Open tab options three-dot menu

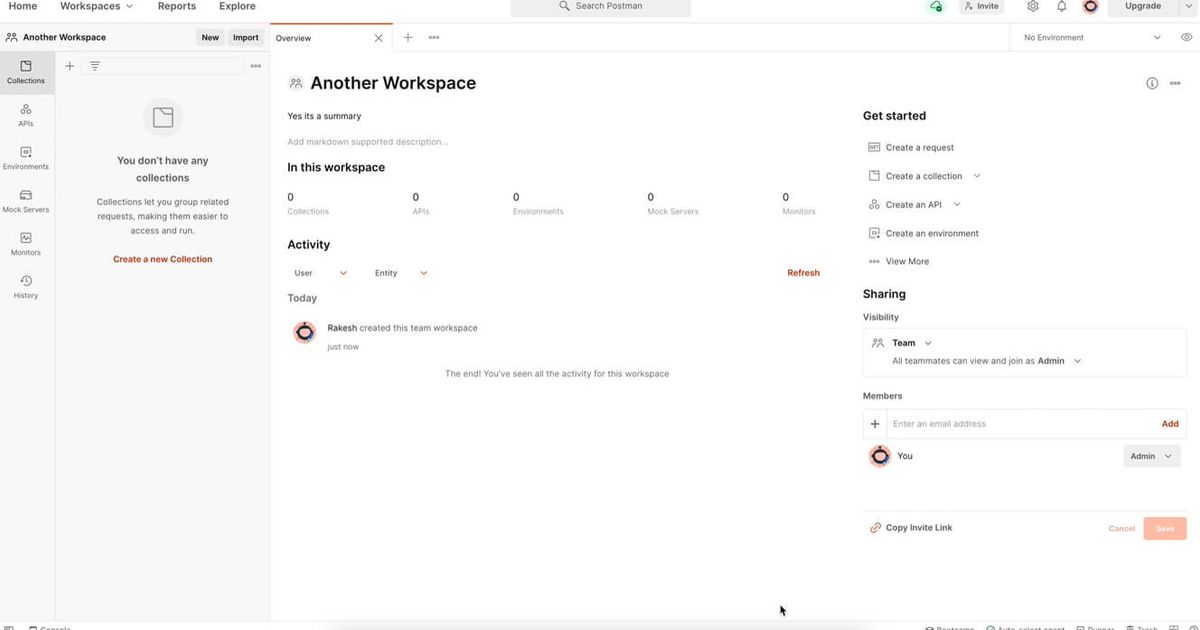point(434,38)
